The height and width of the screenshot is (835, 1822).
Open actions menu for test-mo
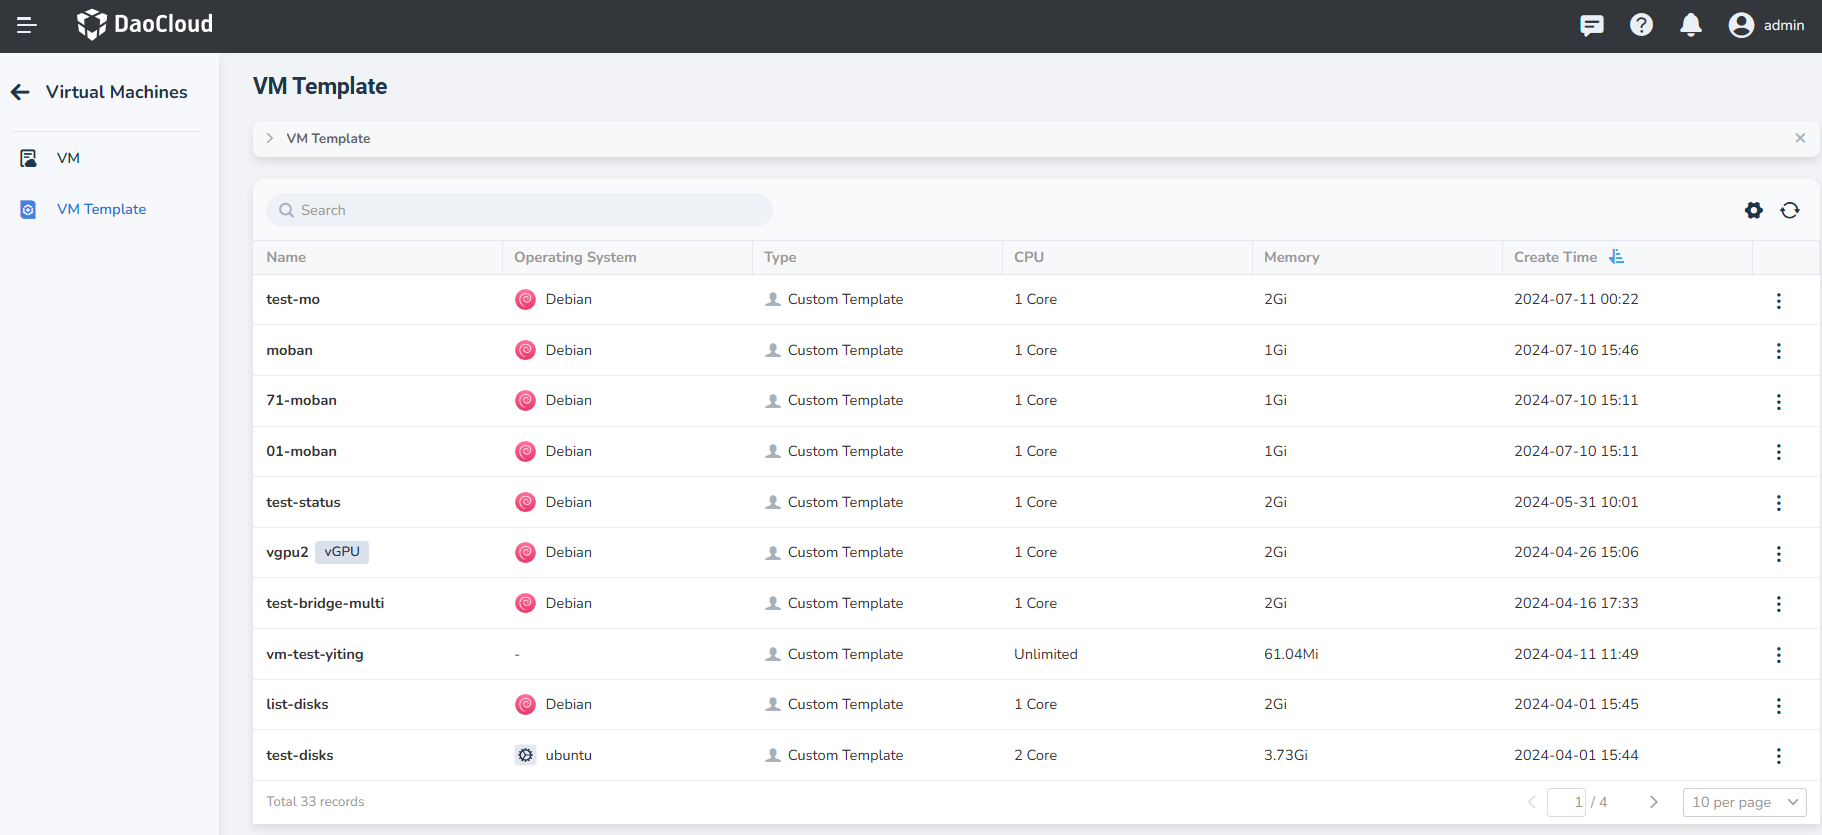tap(1778, 301)
